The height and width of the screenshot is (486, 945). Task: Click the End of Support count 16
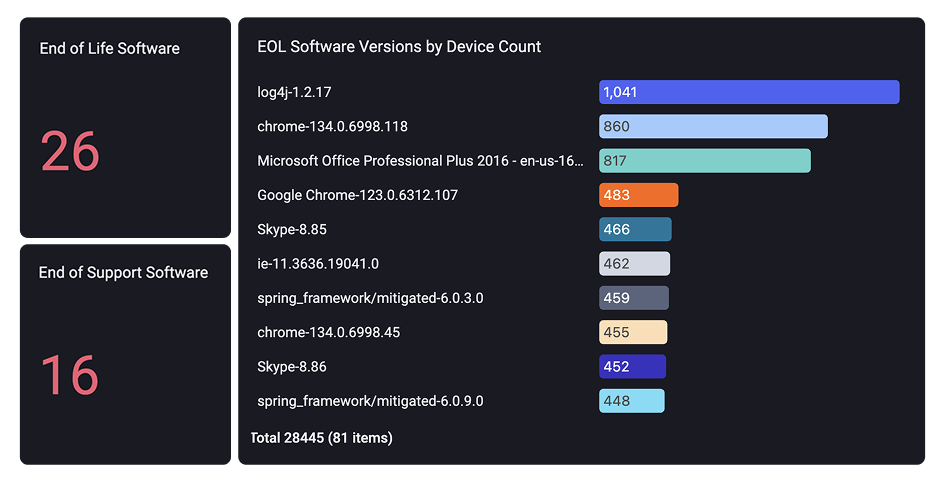(x=69, y=375)
